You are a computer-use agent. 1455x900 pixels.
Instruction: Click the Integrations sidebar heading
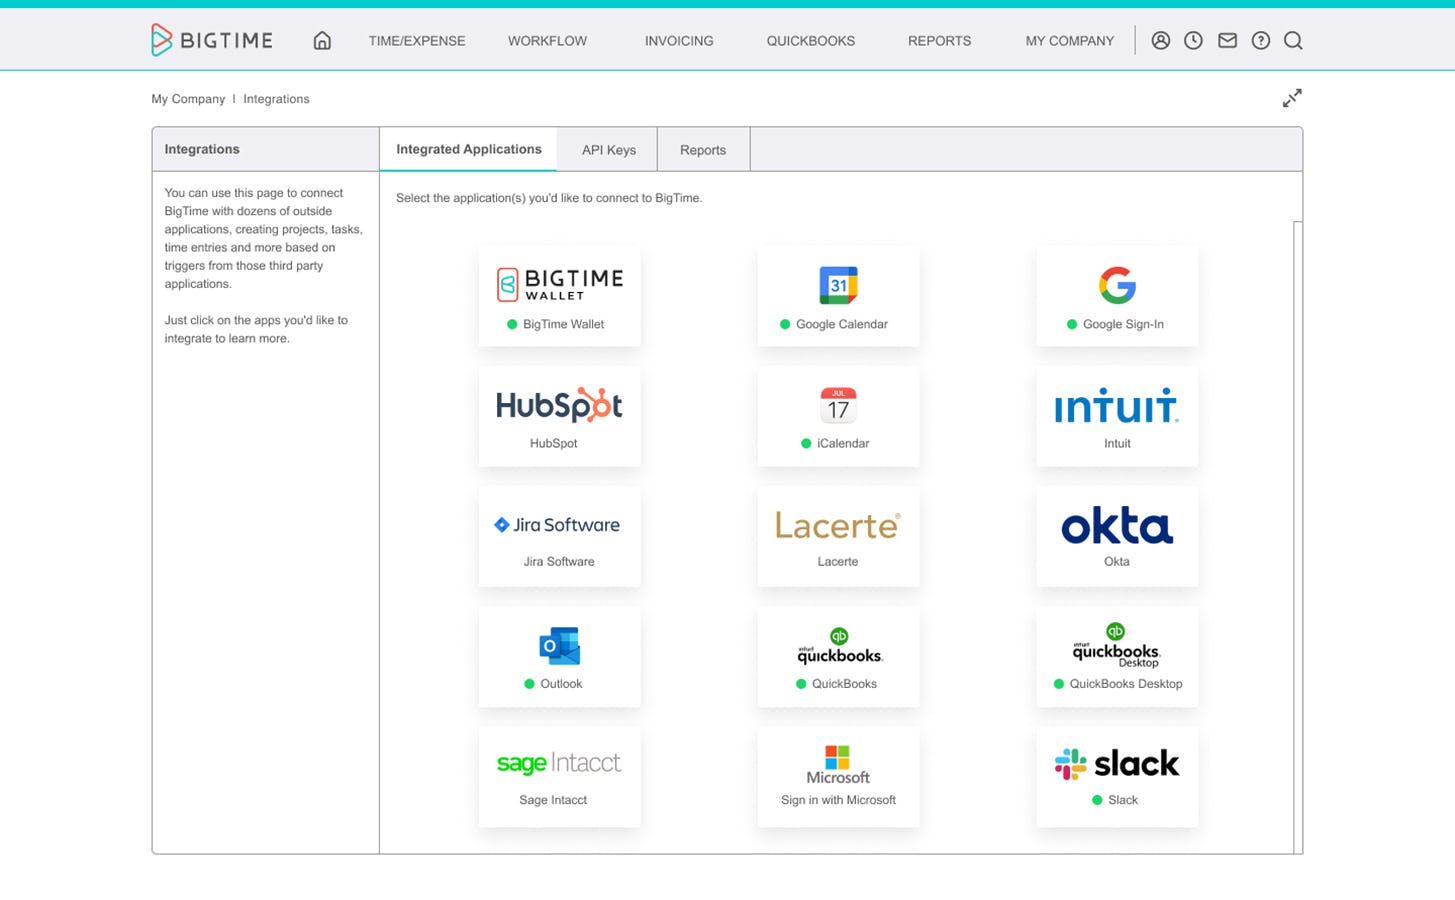[x=202, y=149]
